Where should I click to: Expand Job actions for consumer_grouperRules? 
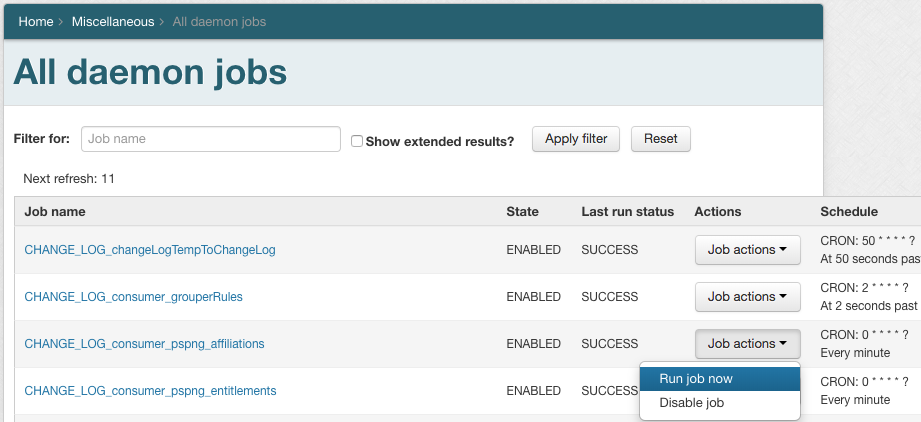(747, 297)
